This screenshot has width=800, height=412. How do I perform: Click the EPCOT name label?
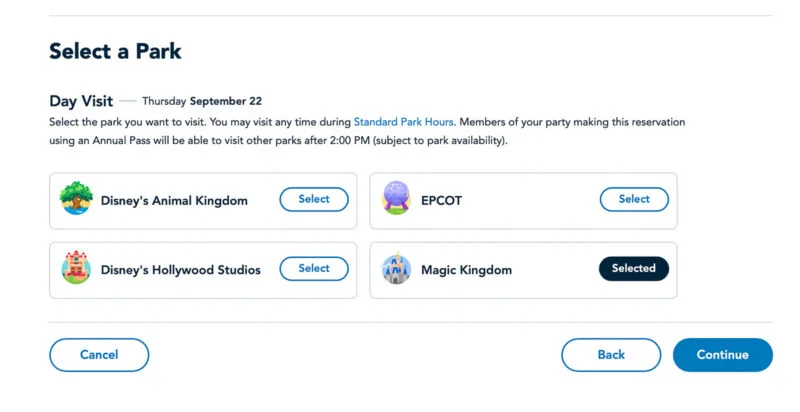coord(441,200)
